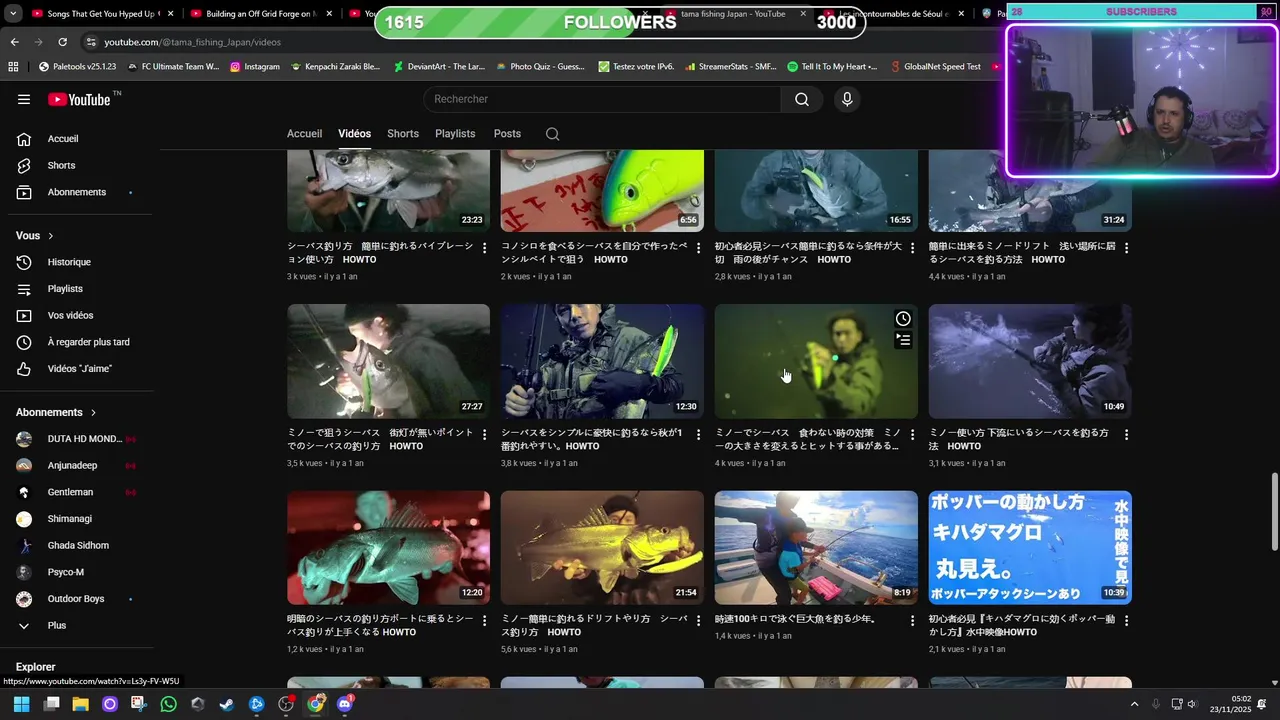Open Discord from taskbar

pos(345,704)
